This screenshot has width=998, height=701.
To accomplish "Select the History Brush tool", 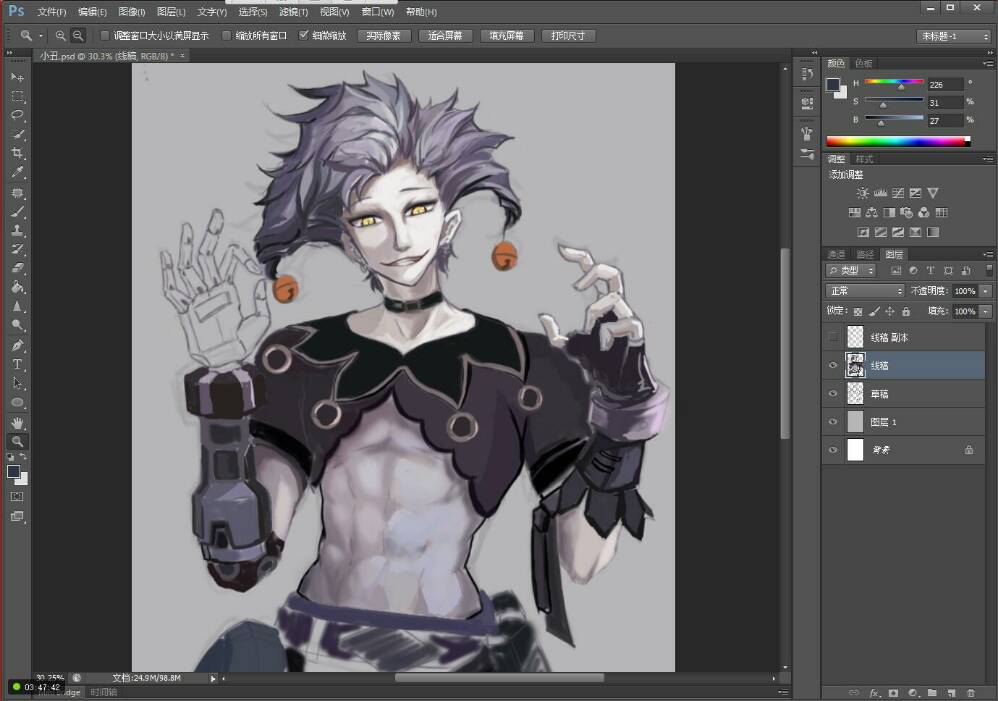I will click(17, 250).
